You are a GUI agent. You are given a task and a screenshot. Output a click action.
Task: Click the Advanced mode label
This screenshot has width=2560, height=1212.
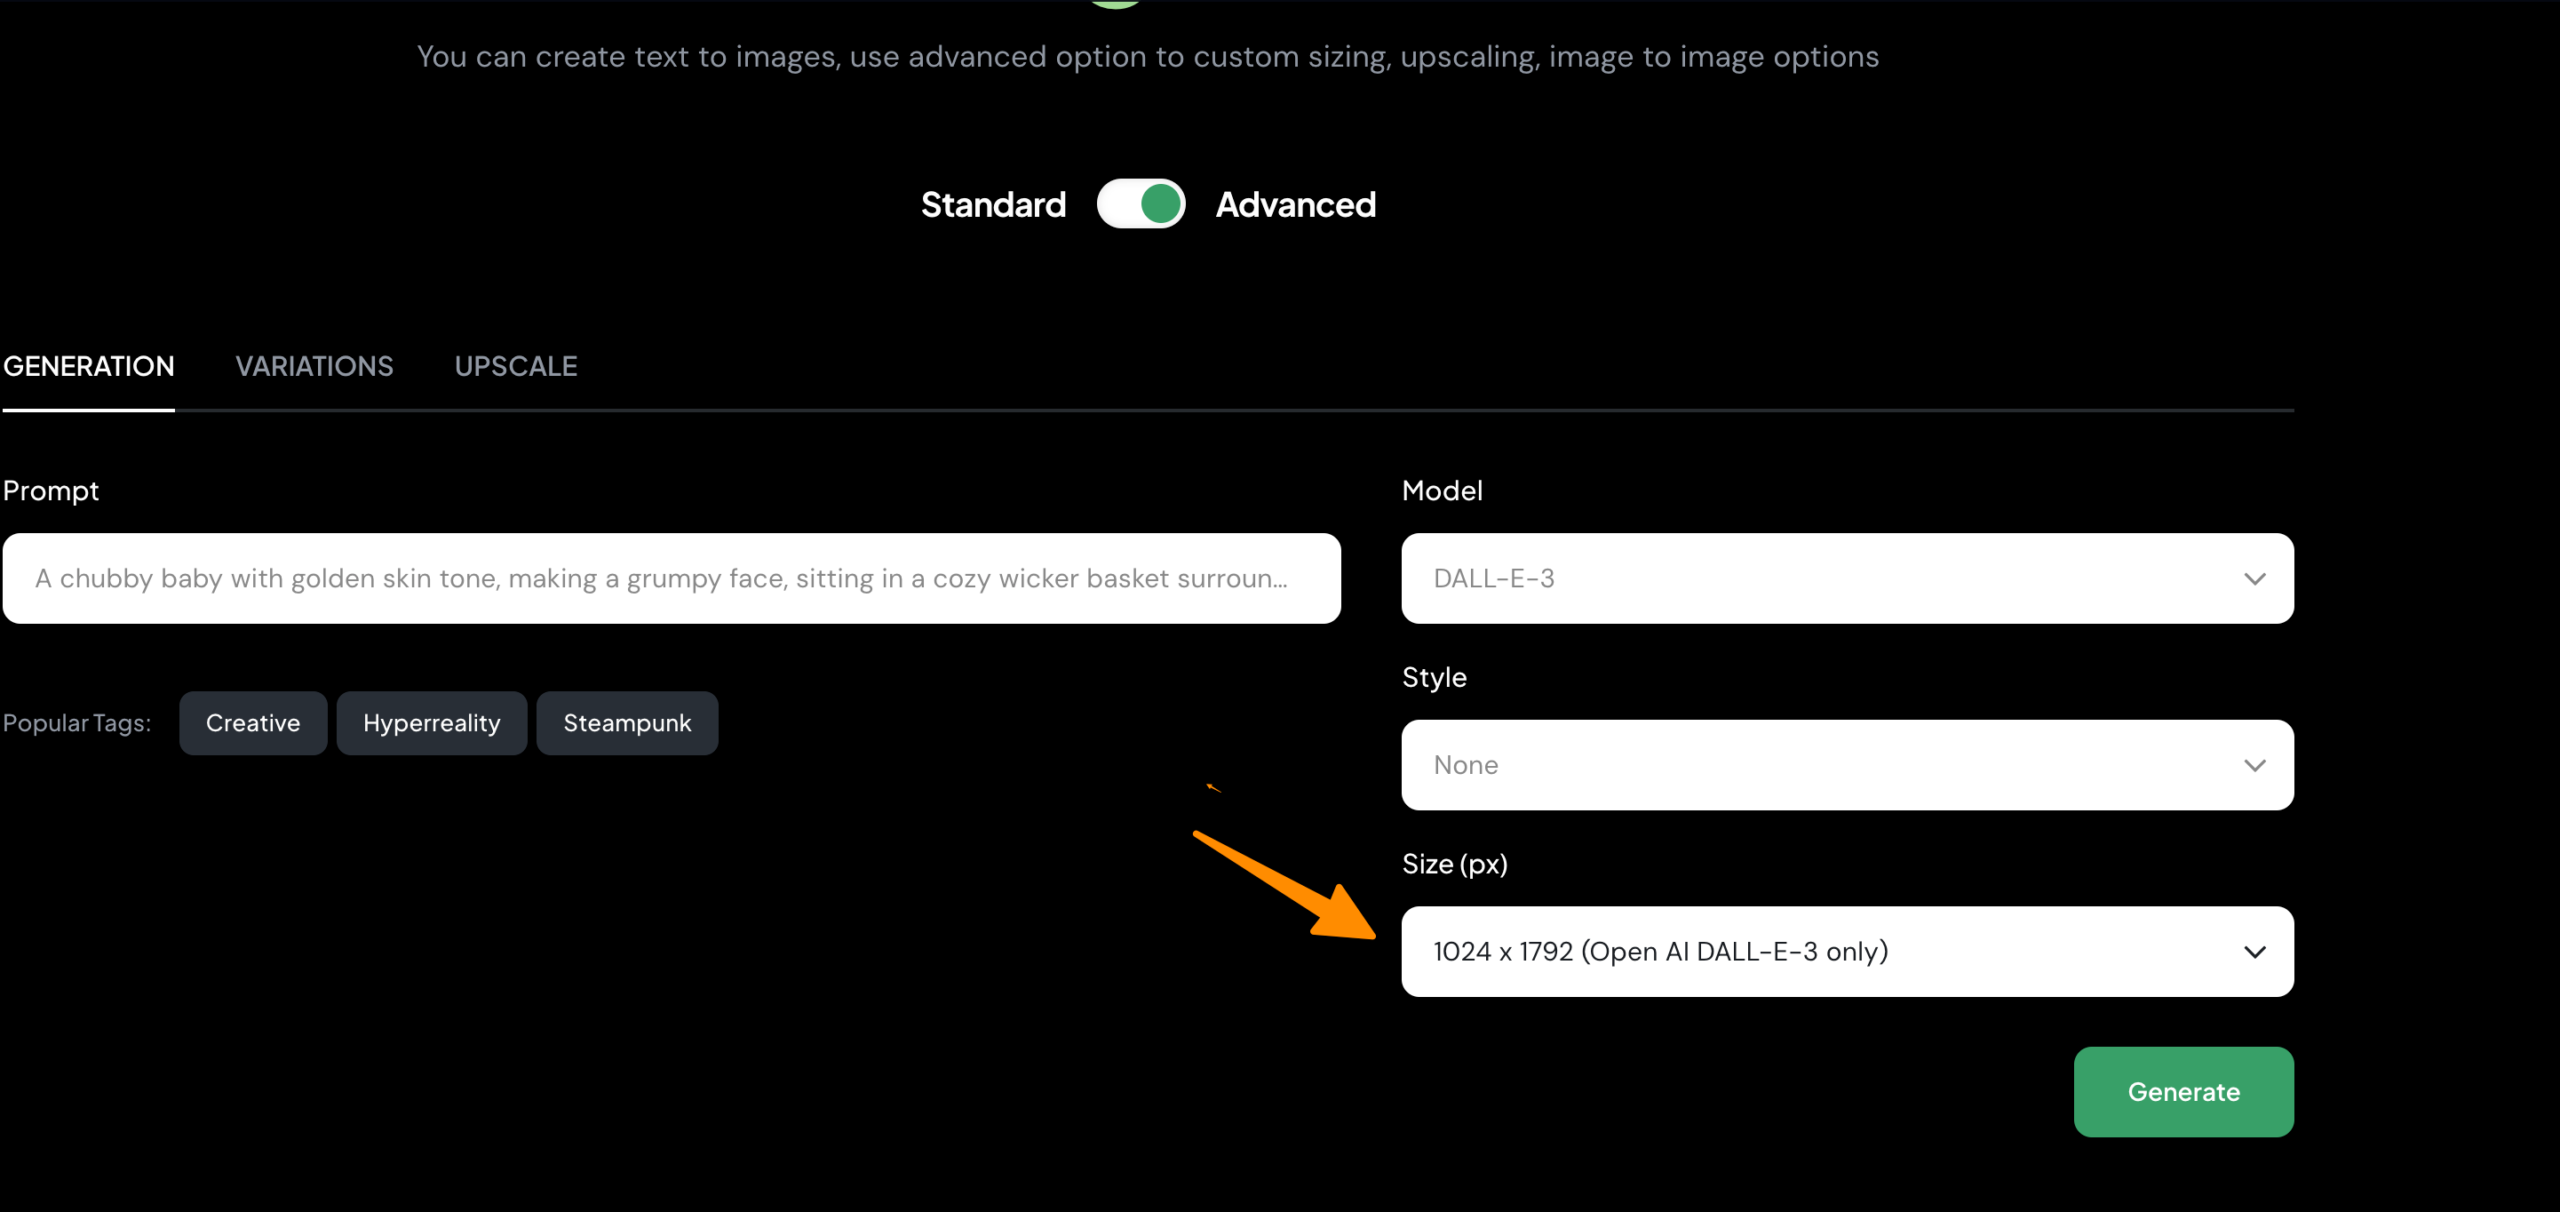[1295, 205]
